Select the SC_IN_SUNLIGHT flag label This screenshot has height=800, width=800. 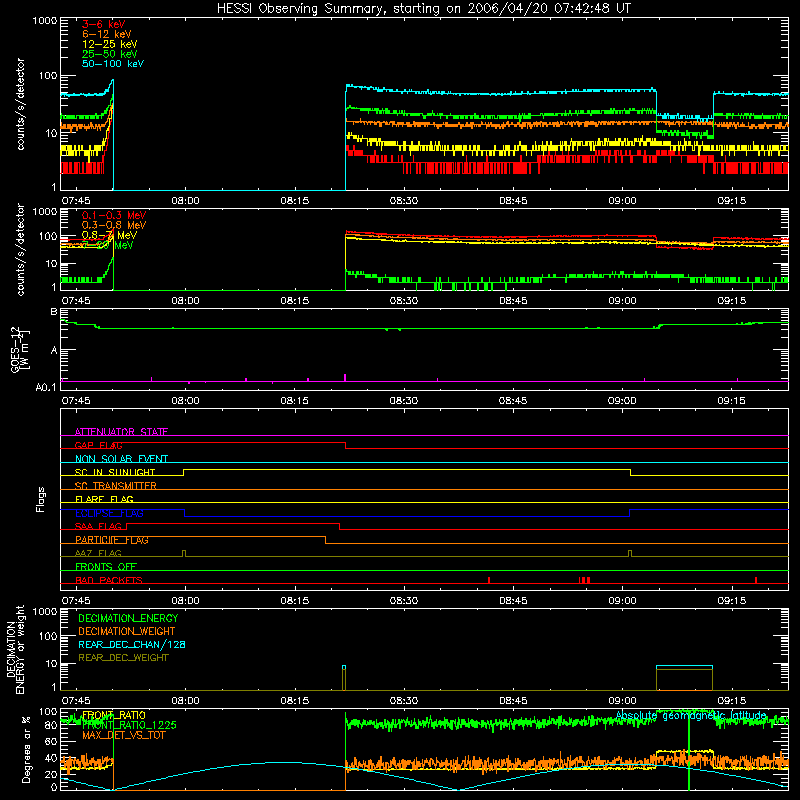pyautogui.click(x=115, y=472)
